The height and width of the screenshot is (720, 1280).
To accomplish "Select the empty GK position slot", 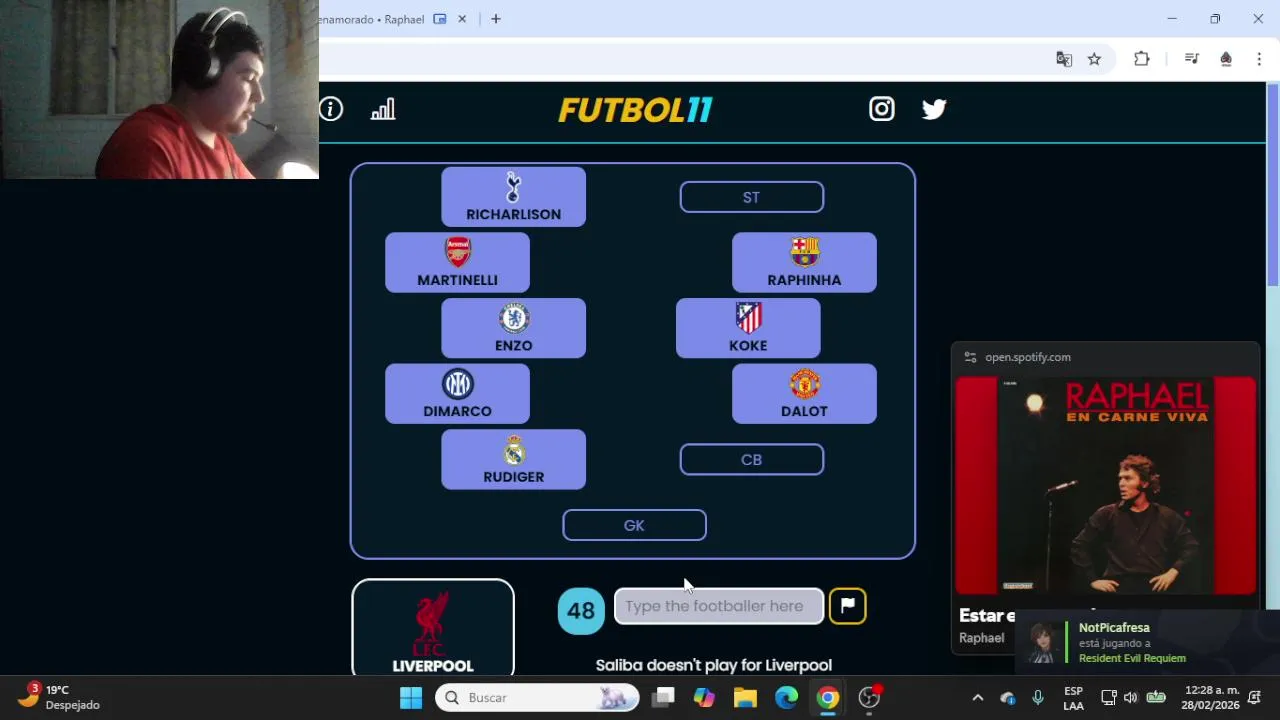I will click(x=634, y=525).
